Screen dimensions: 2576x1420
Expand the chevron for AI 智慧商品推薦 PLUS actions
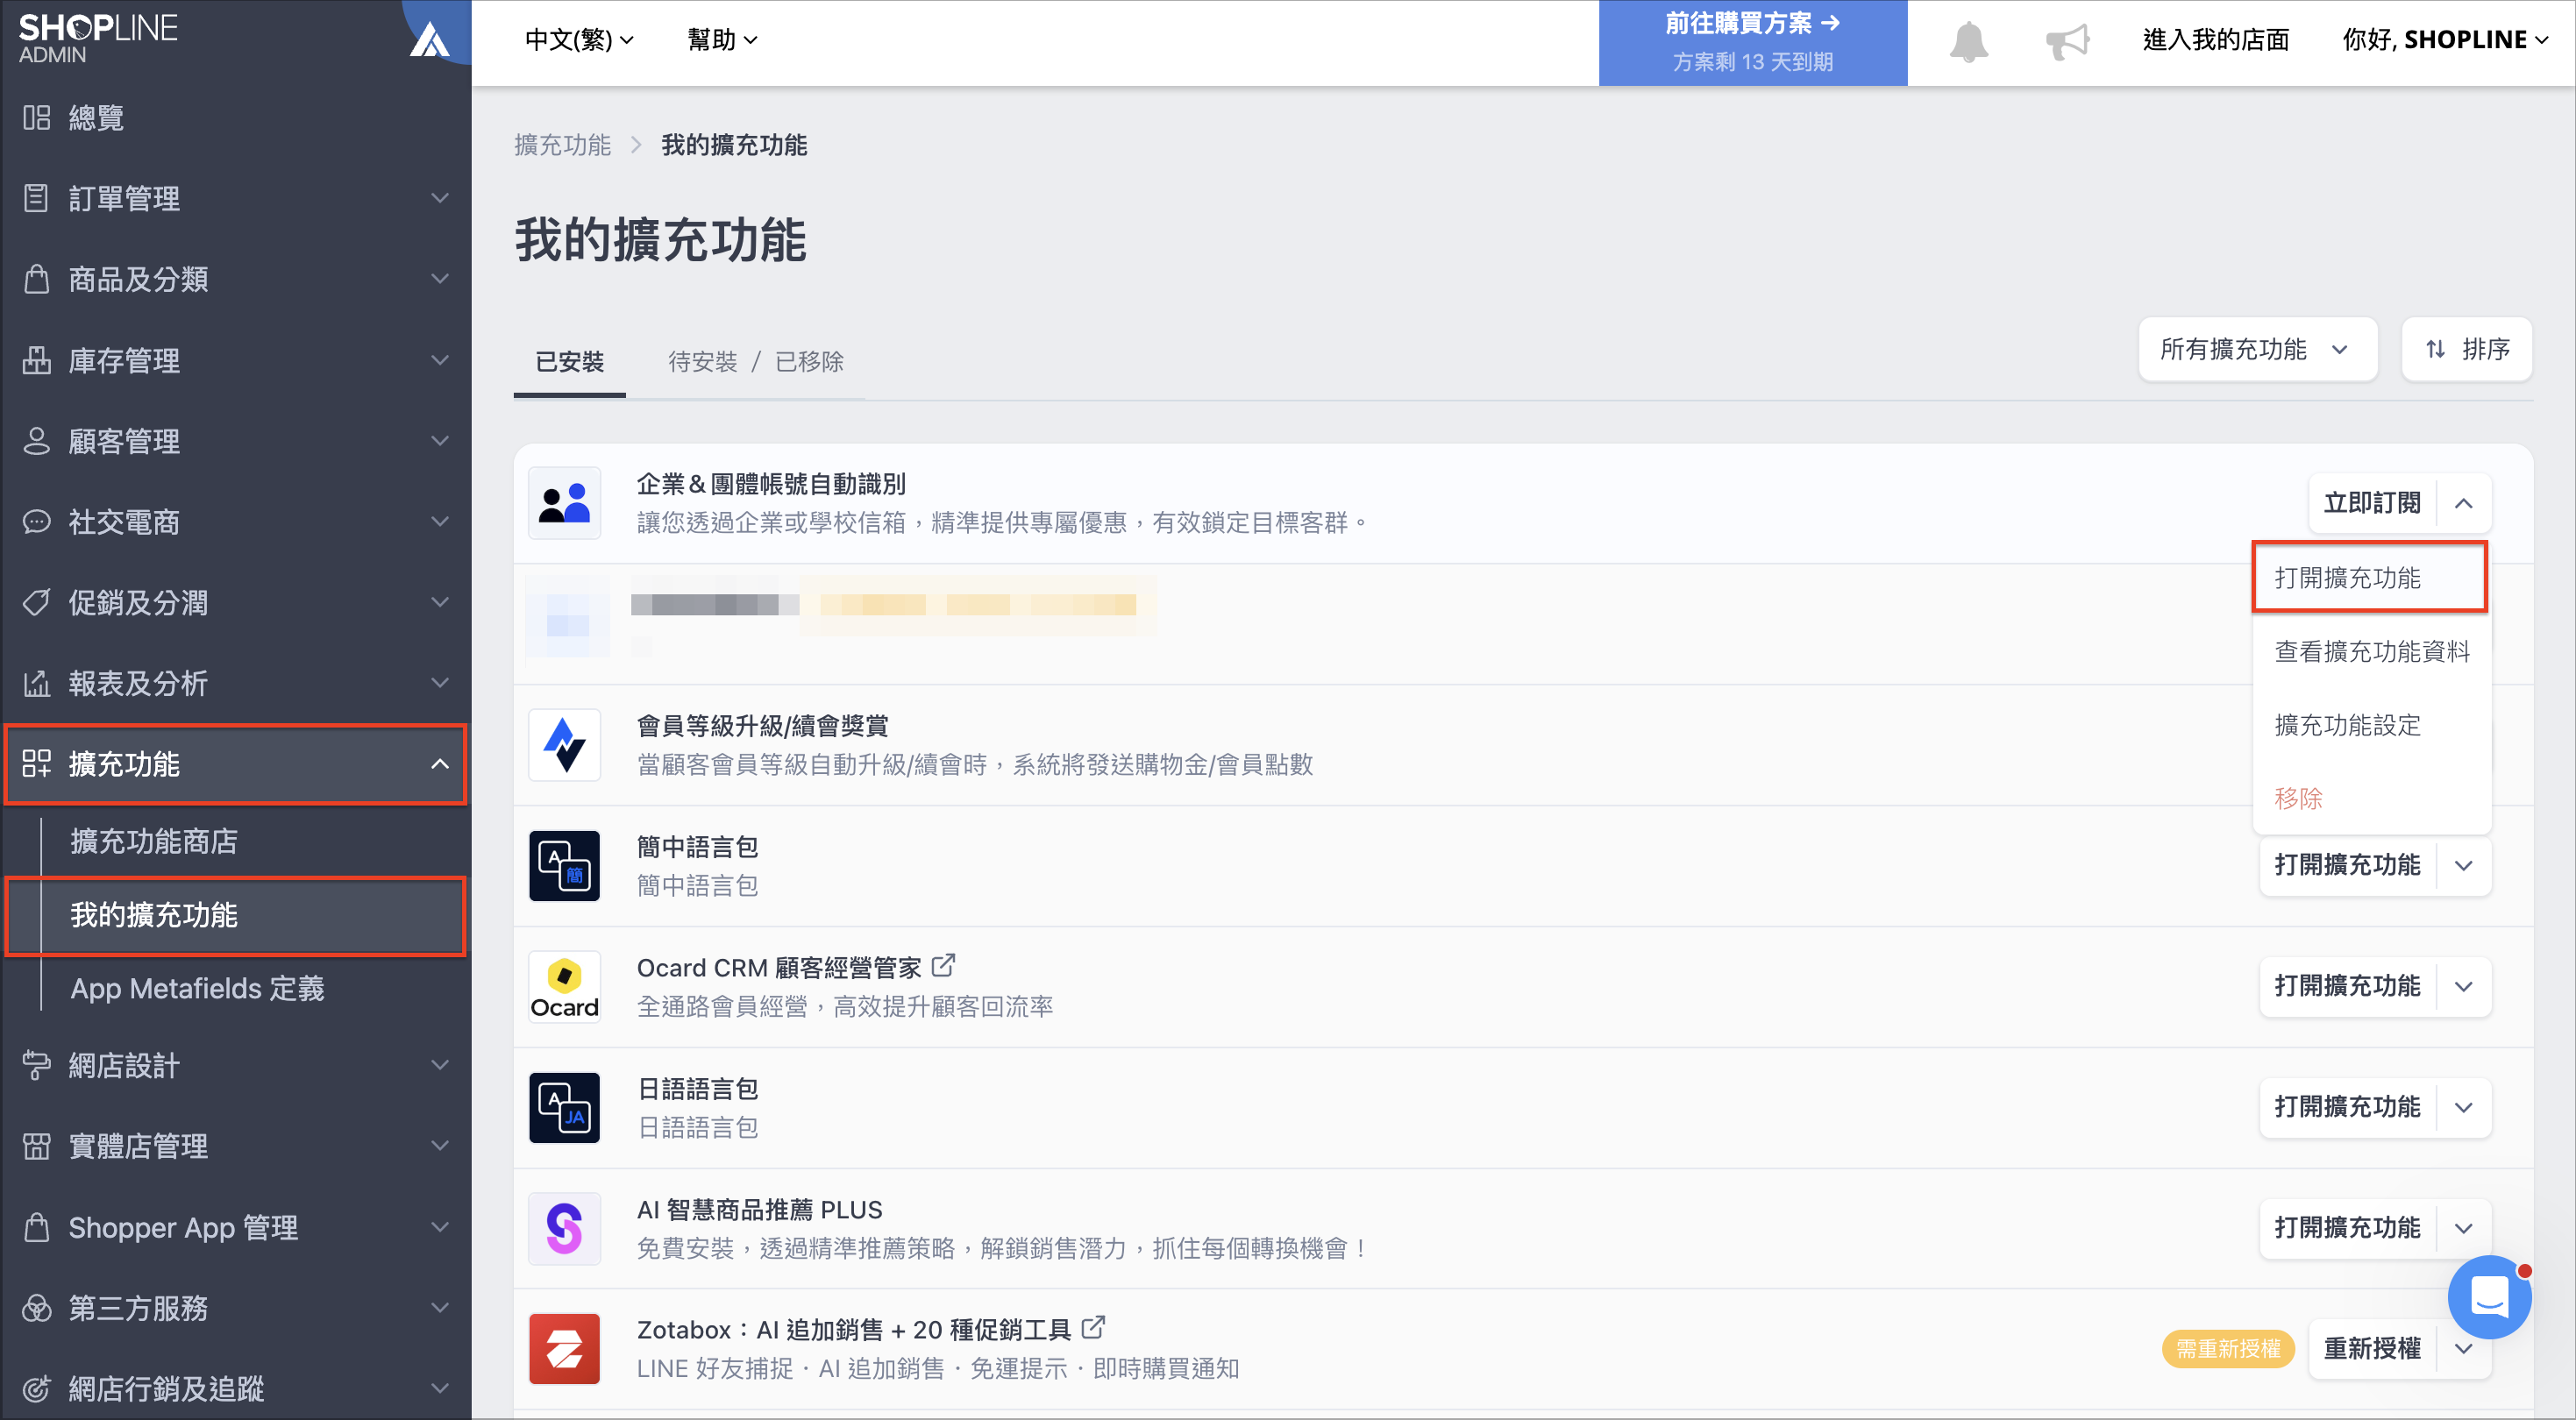(x=2463, y=1229)
